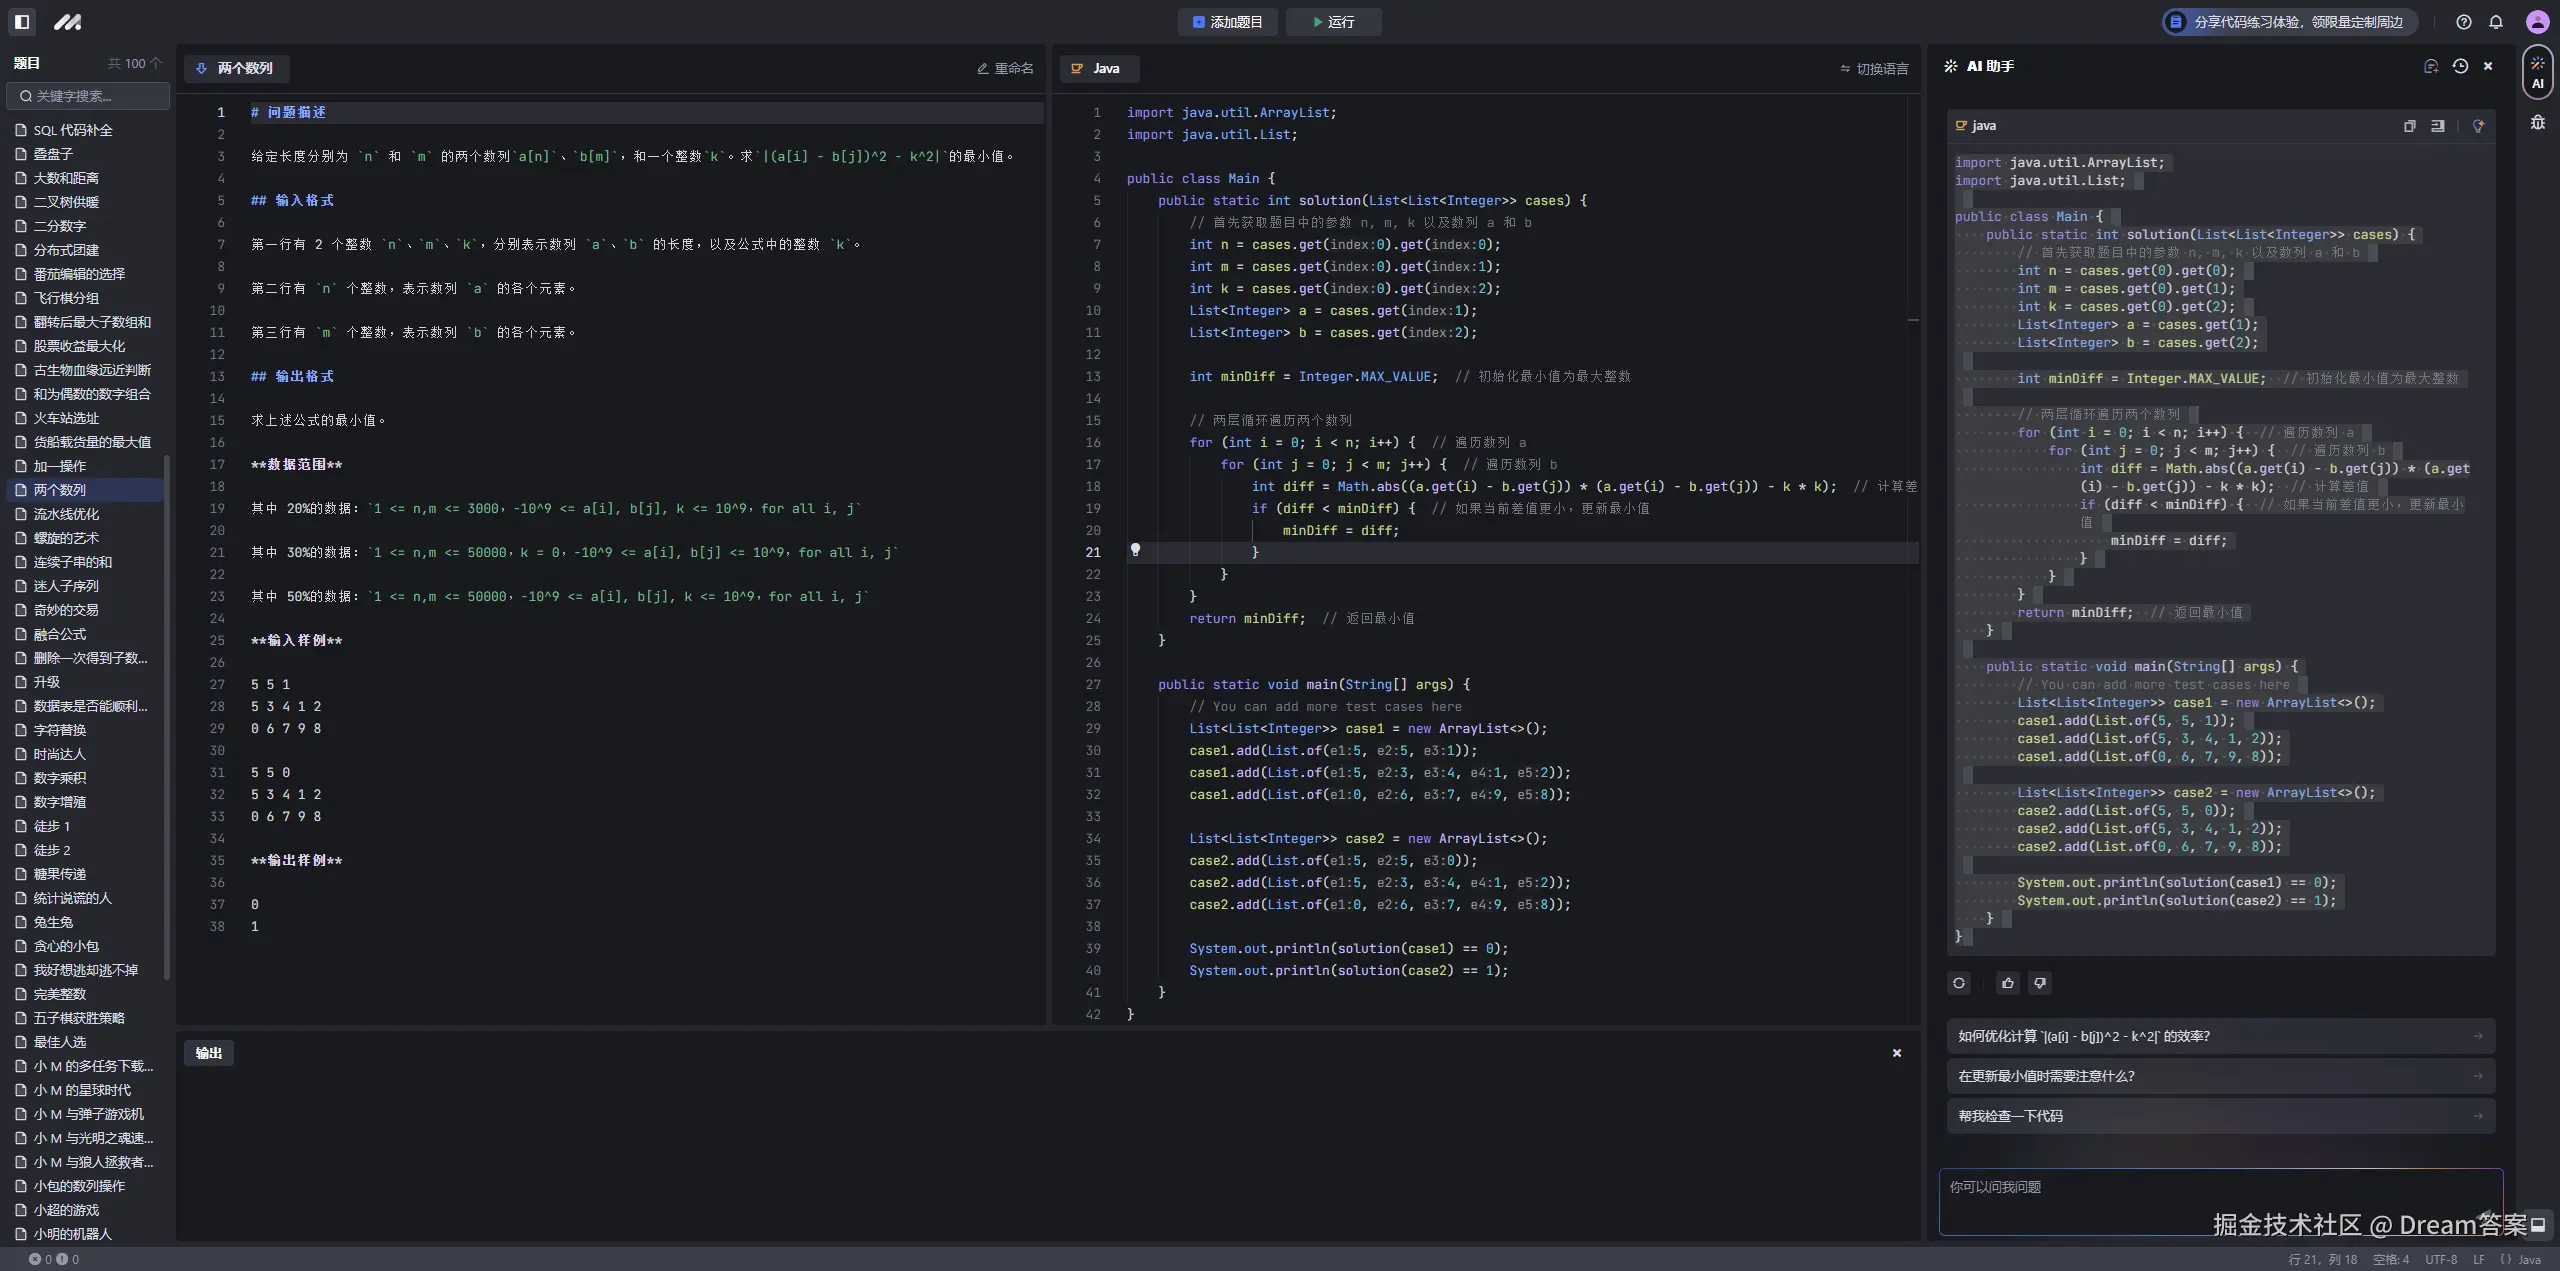Click the debug bug icon

tap(2537, 123)
